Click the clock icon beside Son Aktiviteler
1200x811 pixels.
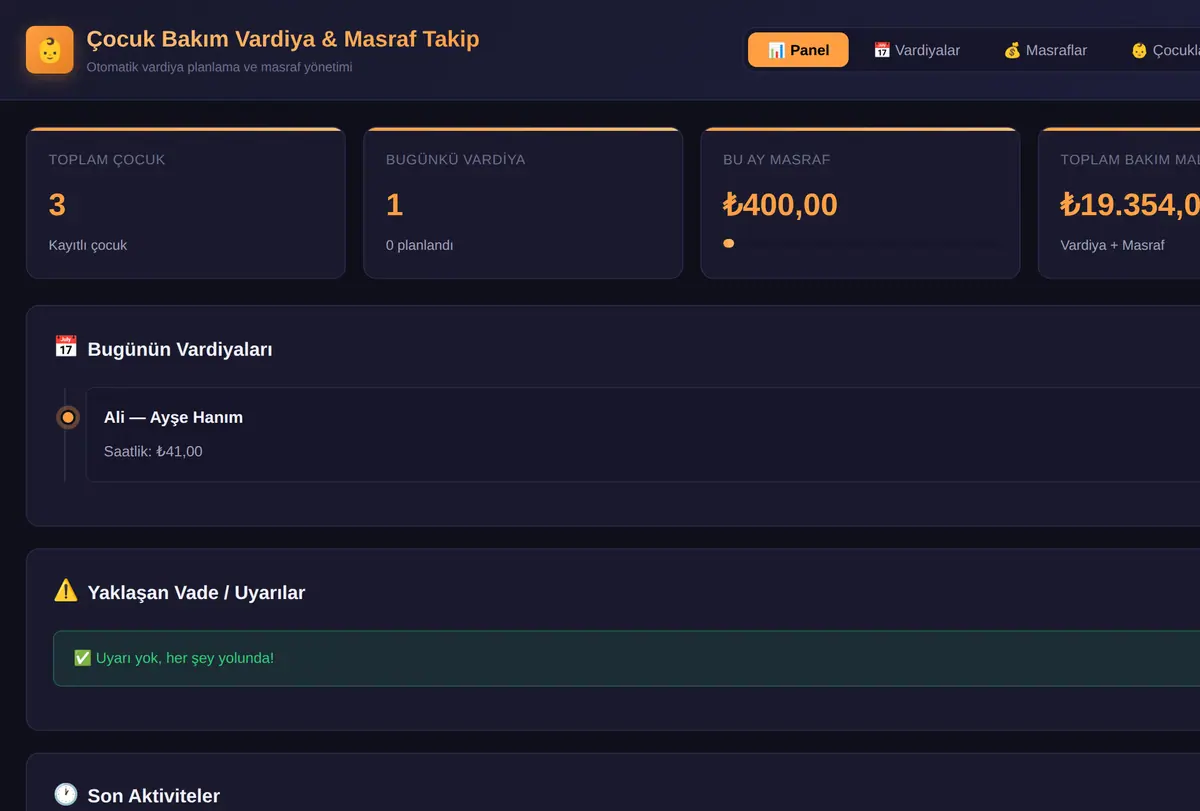click(x=66, y=795)
